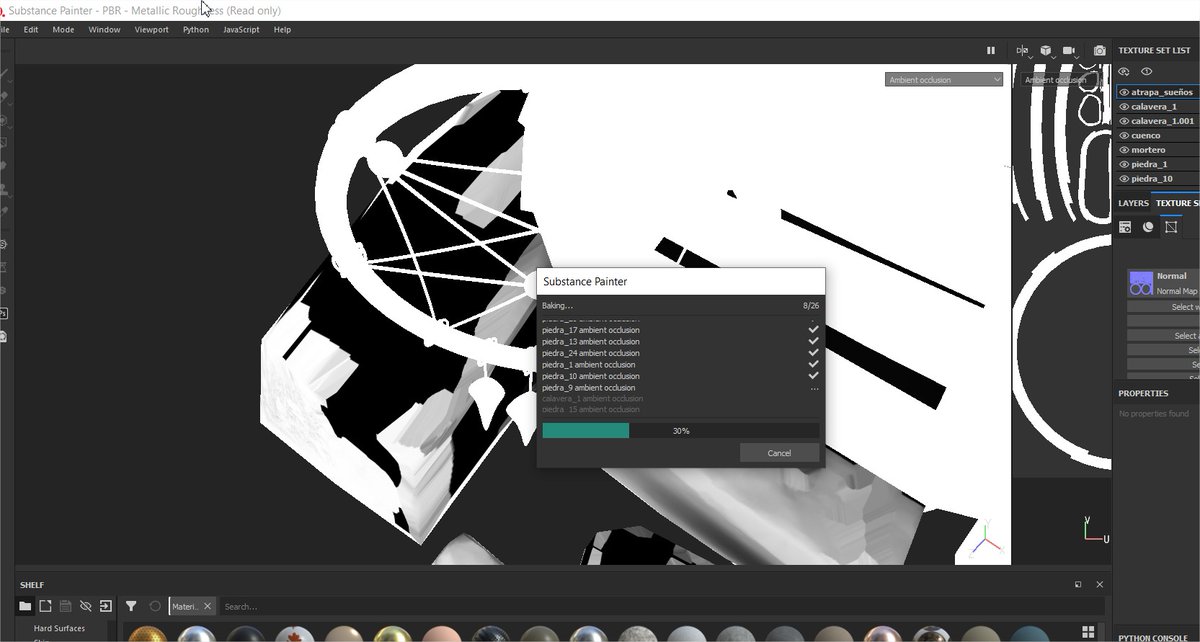Viewport: 1200px width, 642px height.
Task: Open symmetry settings icon in top toolbar
Action: tap(1022, 50)
